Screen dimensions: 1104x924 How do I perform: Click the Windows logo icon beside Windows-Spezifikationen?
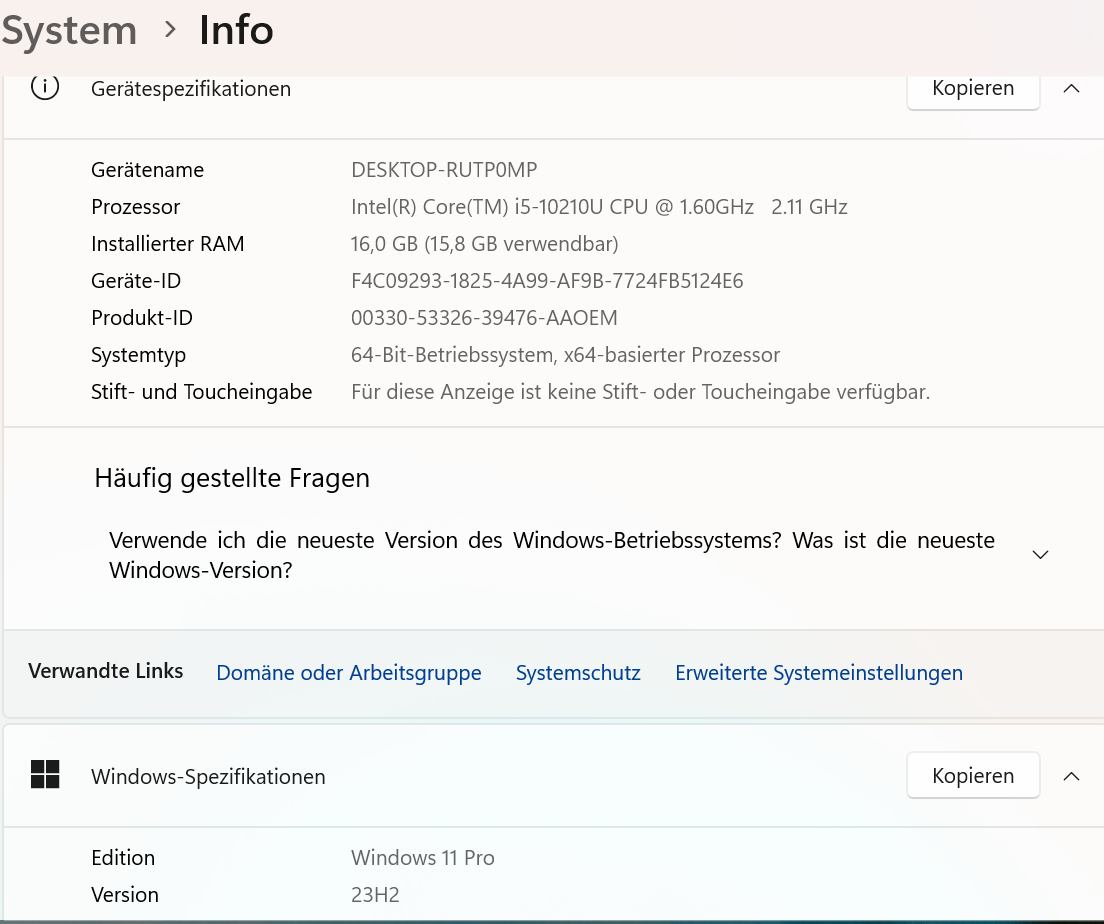click(x=45, y=775)
